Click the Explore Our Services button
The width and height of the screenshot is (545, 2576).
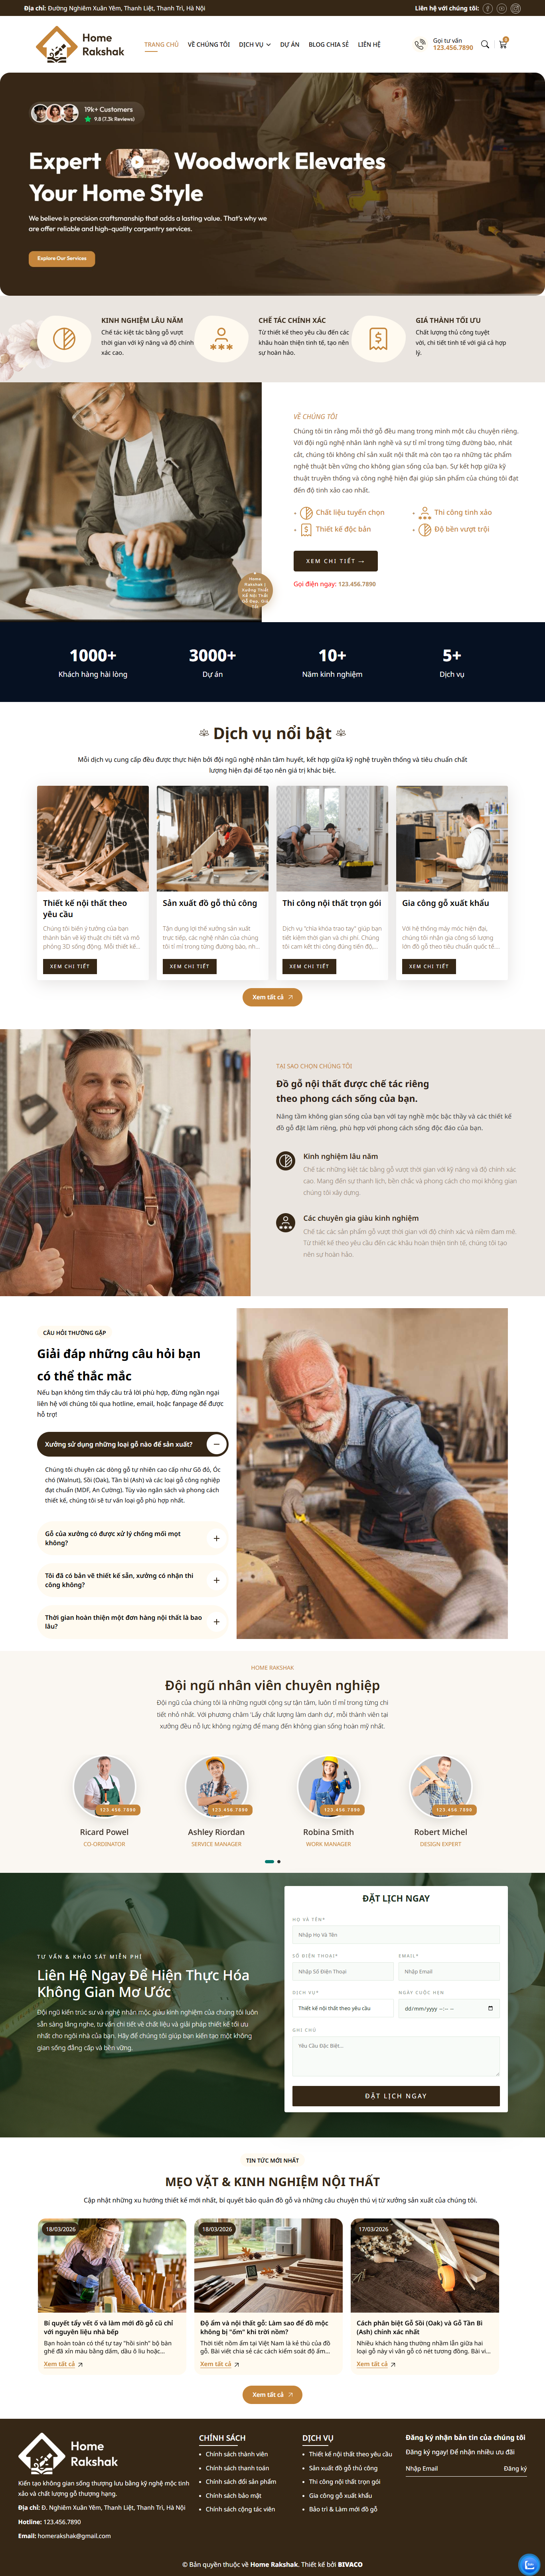pos(62,258)
